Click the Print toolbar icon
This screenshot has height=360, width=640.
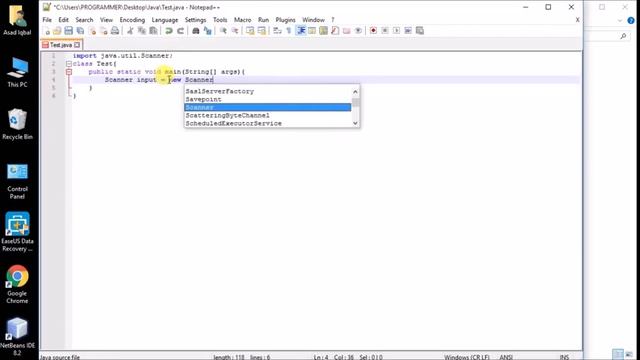[115, 31]
